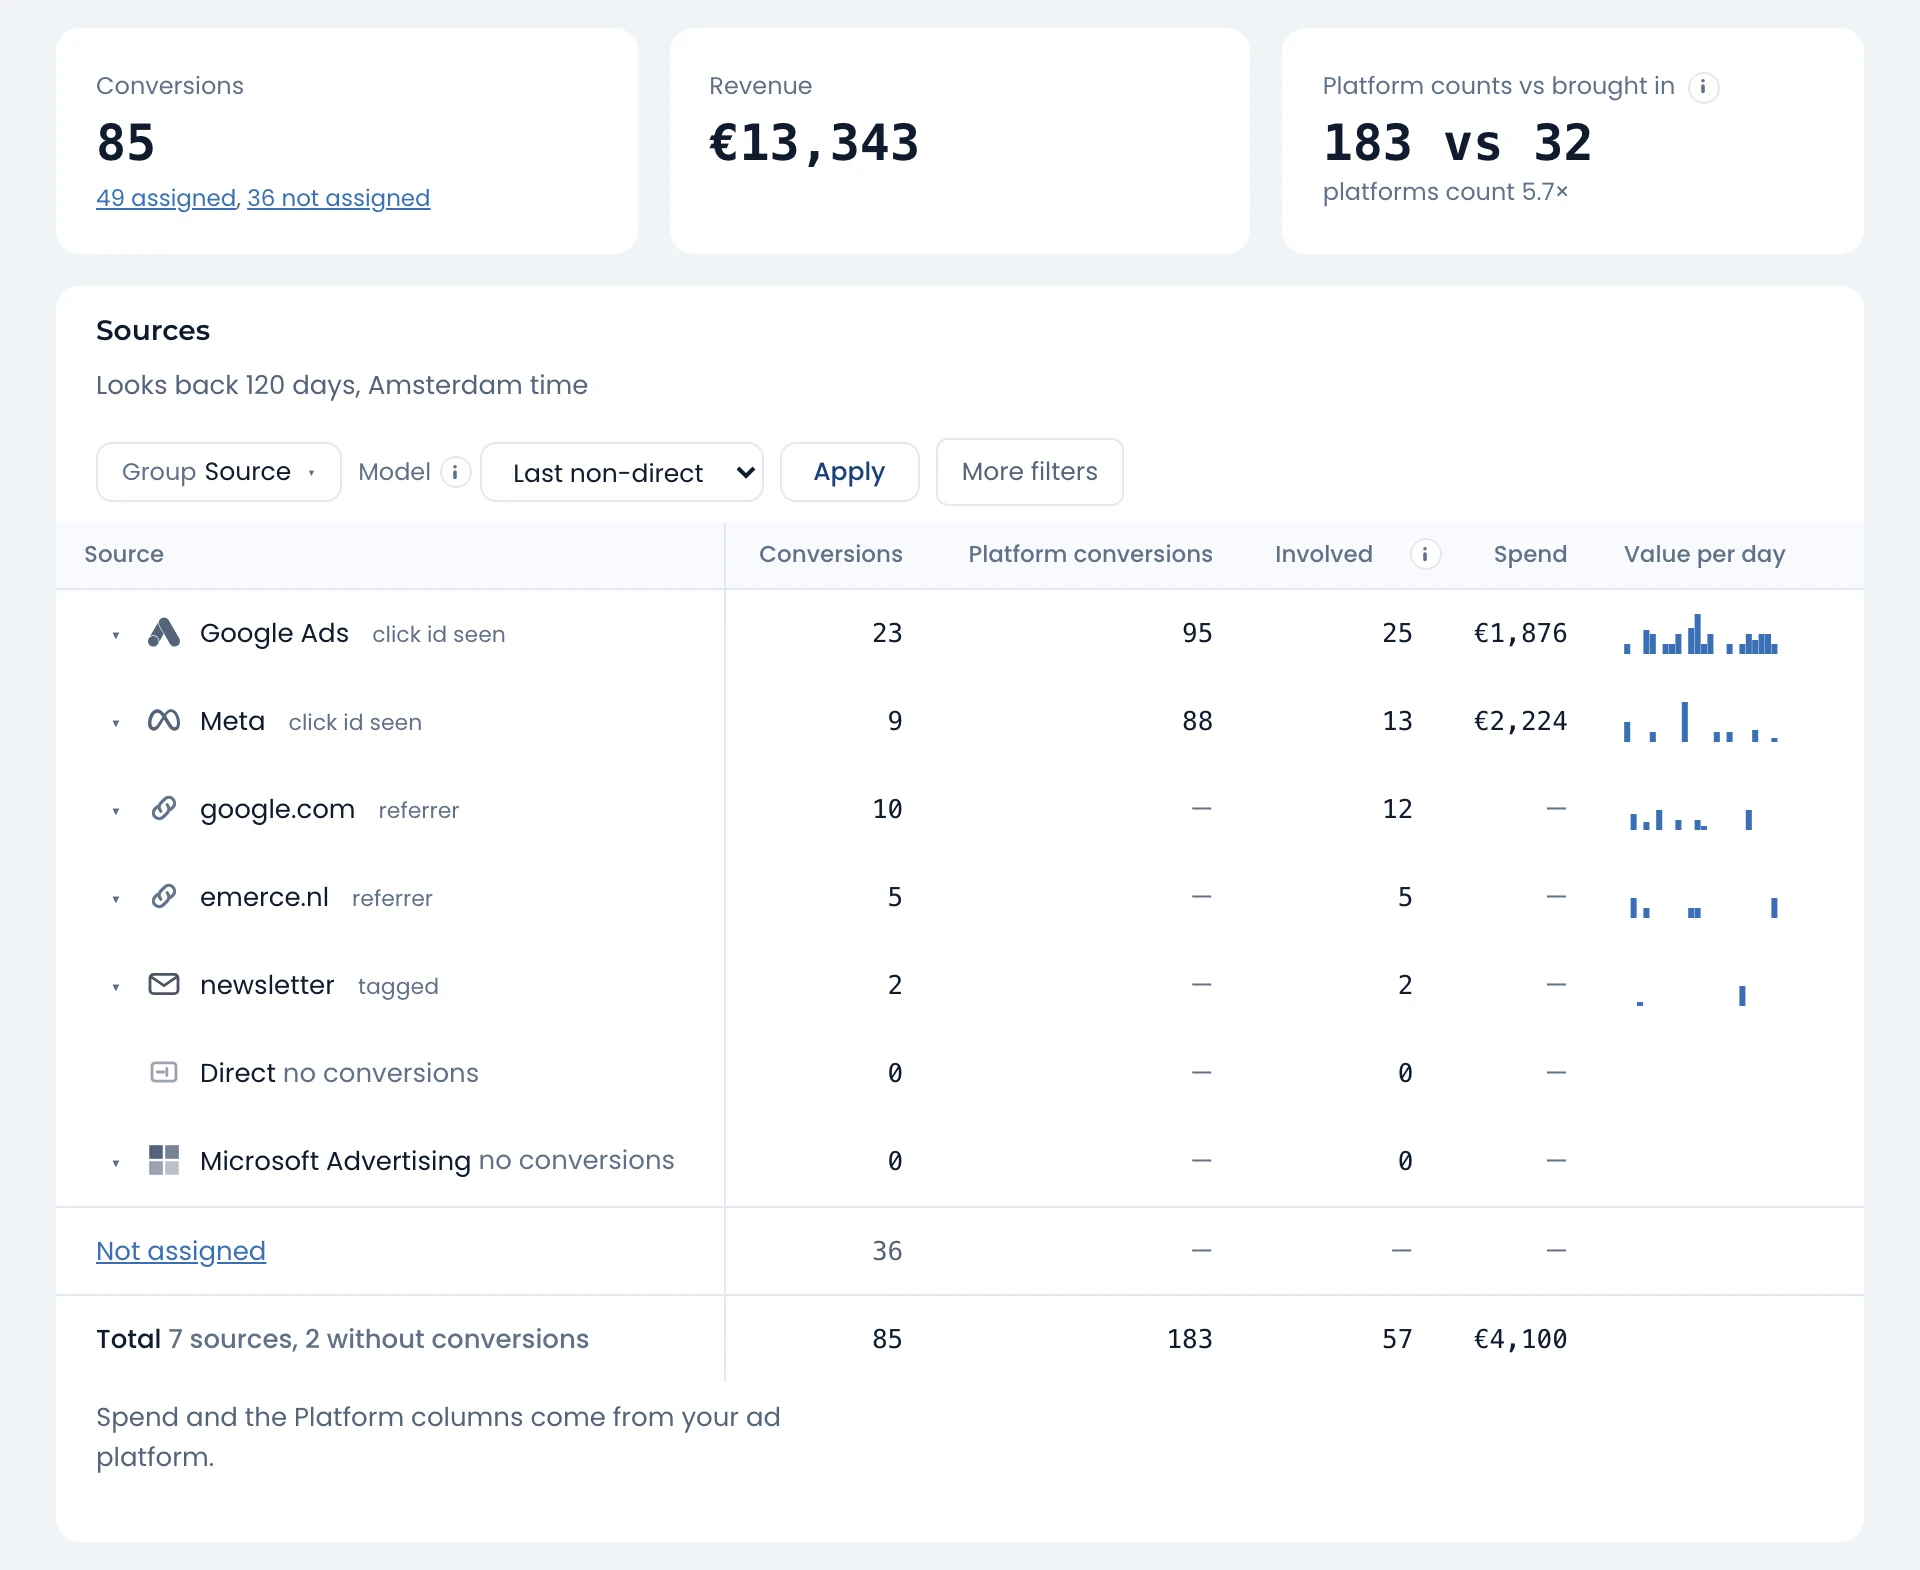1920x1570 pixels.
Task: Expand the Microsoft Advertising row
Action: 116,1163
